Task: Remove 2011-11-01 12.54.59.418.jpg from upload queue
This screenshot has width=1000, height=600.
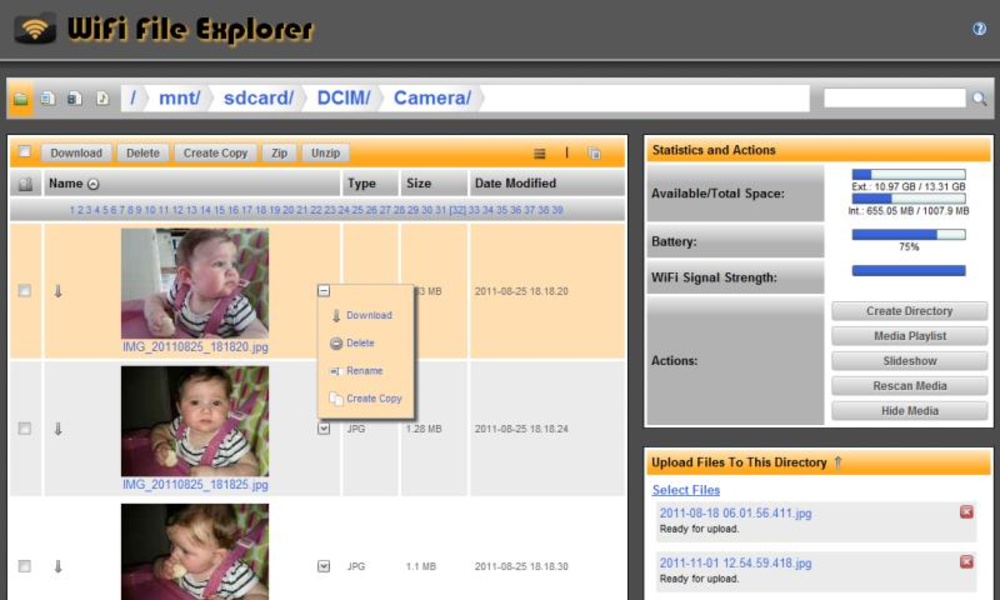Action: (x=966, y=562)
